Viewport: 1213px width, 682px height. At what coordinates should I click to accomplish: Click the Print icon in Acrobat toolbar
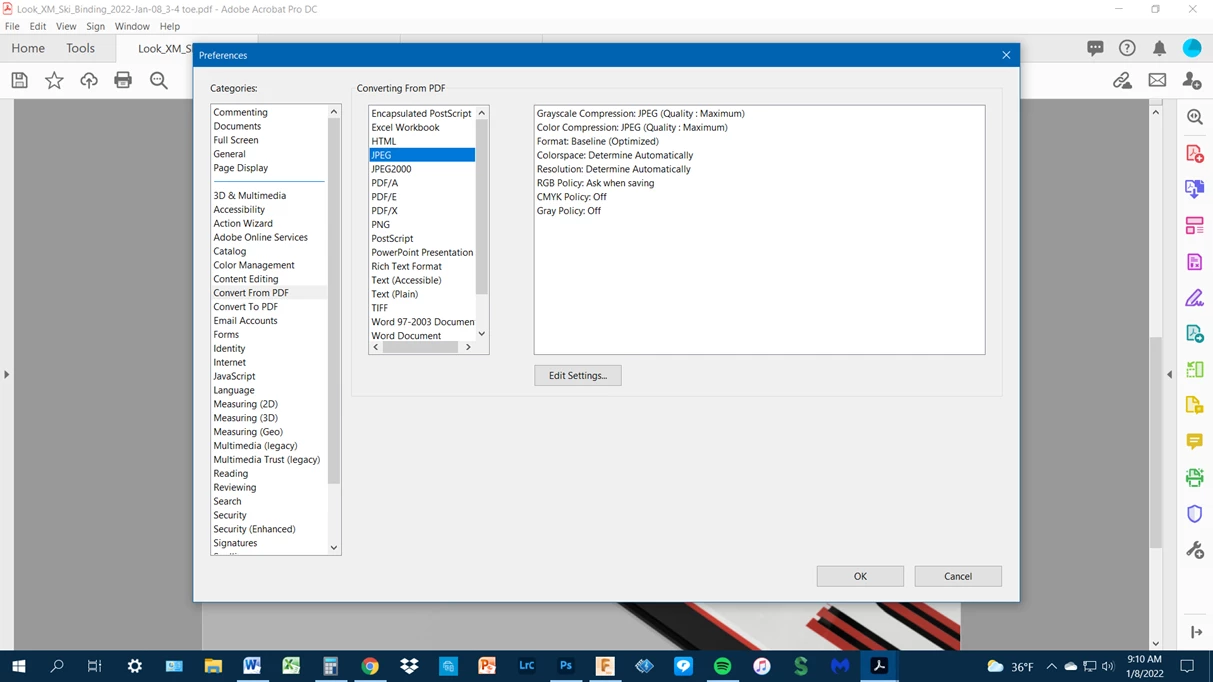(123, 80)
